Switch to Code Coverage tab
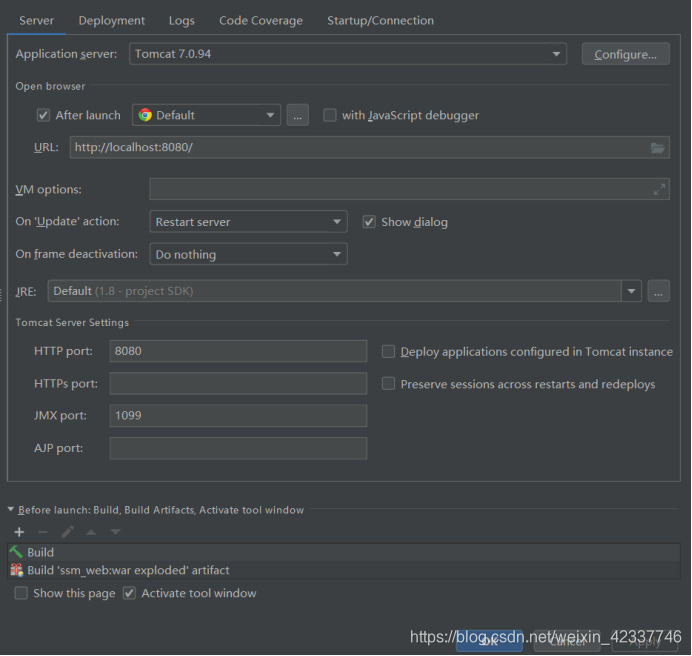This screenshot has width=692, height=656. pos(261,21)
